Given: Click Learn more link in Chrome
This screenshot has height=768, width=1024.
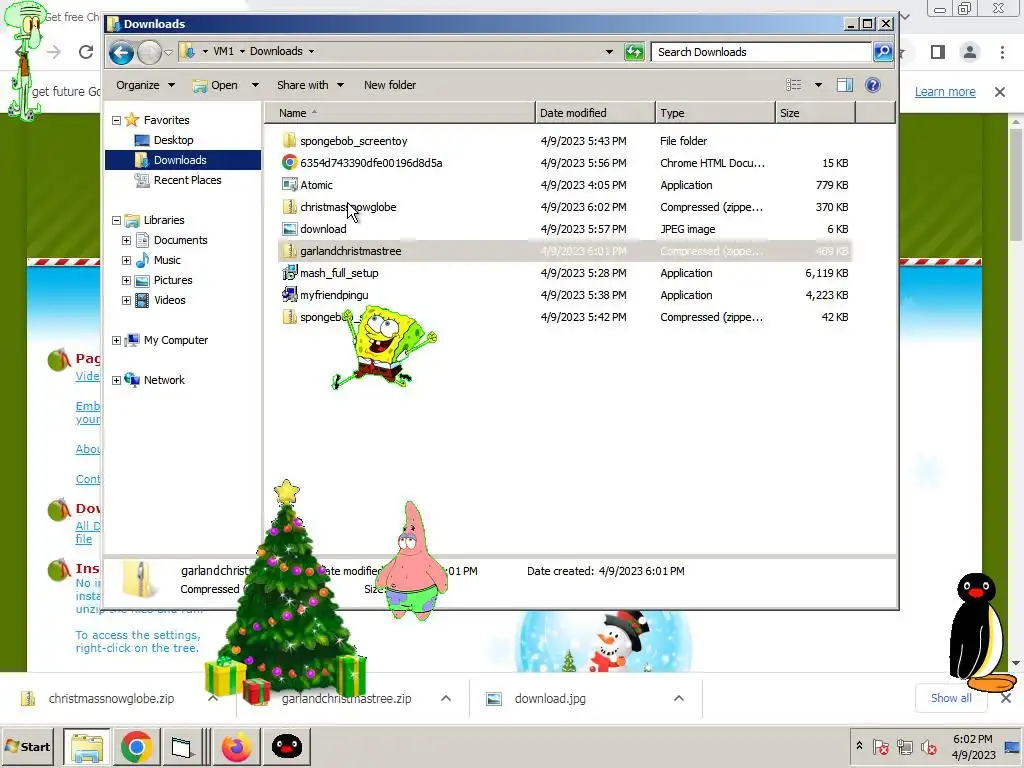Looking at the screenshot, I should tap(945, 91).
